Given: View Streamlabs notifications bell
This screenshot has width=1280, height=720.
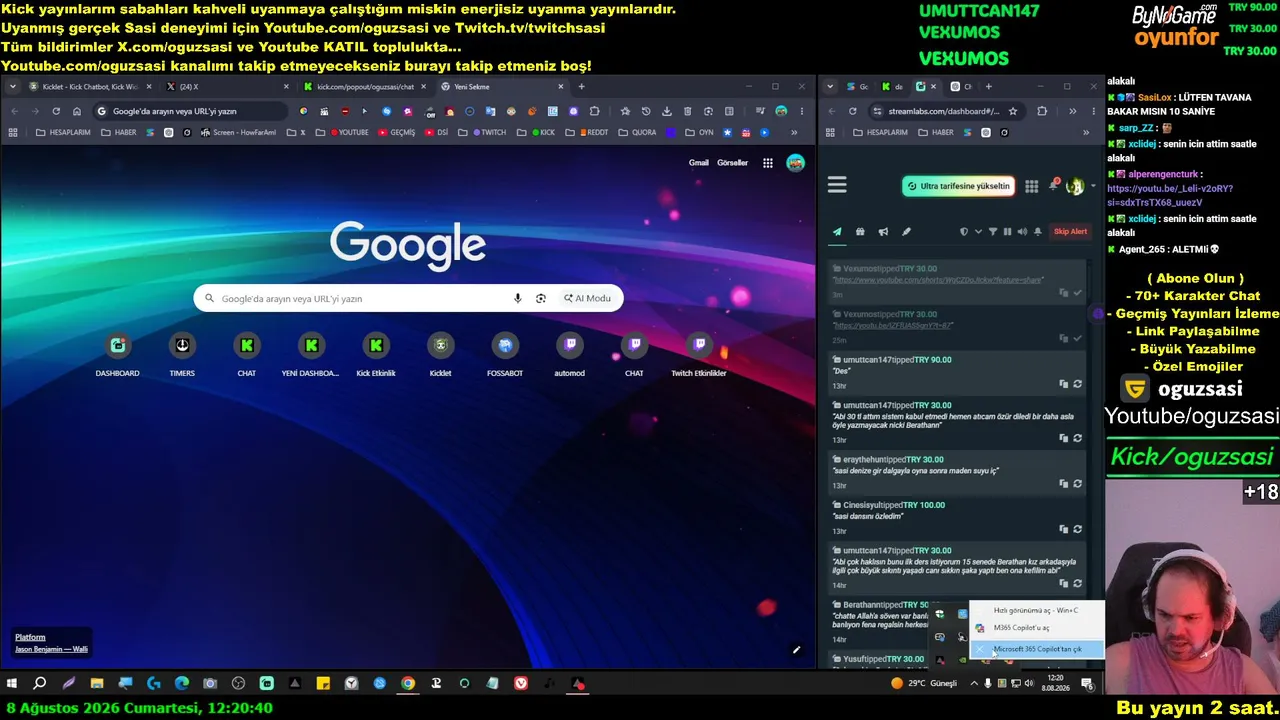Looking at the screenshot, I should point(1054,185).
